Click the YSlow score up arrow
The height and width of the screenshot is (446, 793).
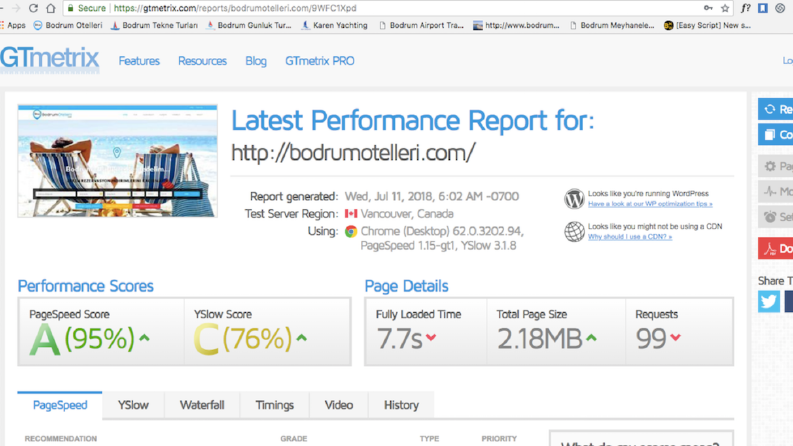click(x=302, y=338)
